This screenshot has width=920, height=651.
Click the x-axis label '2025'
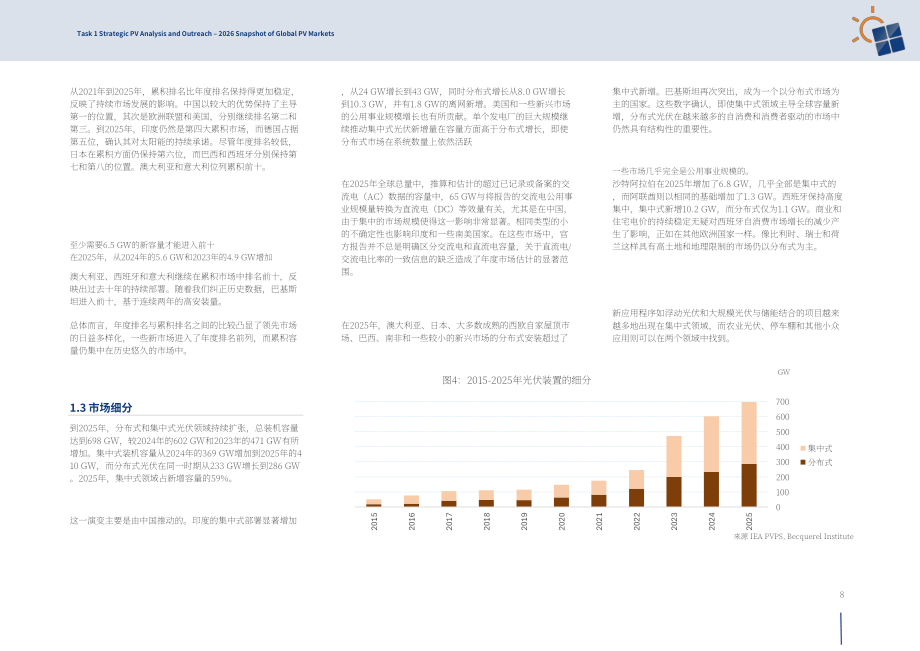[x=749, y=521]
